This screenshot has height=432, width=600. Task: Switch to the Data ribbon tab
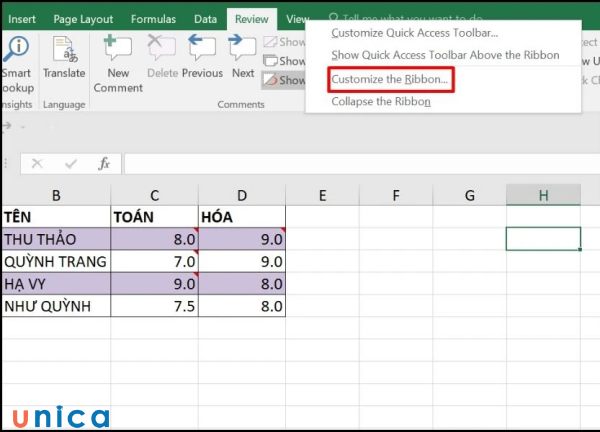tap(205, 18)
